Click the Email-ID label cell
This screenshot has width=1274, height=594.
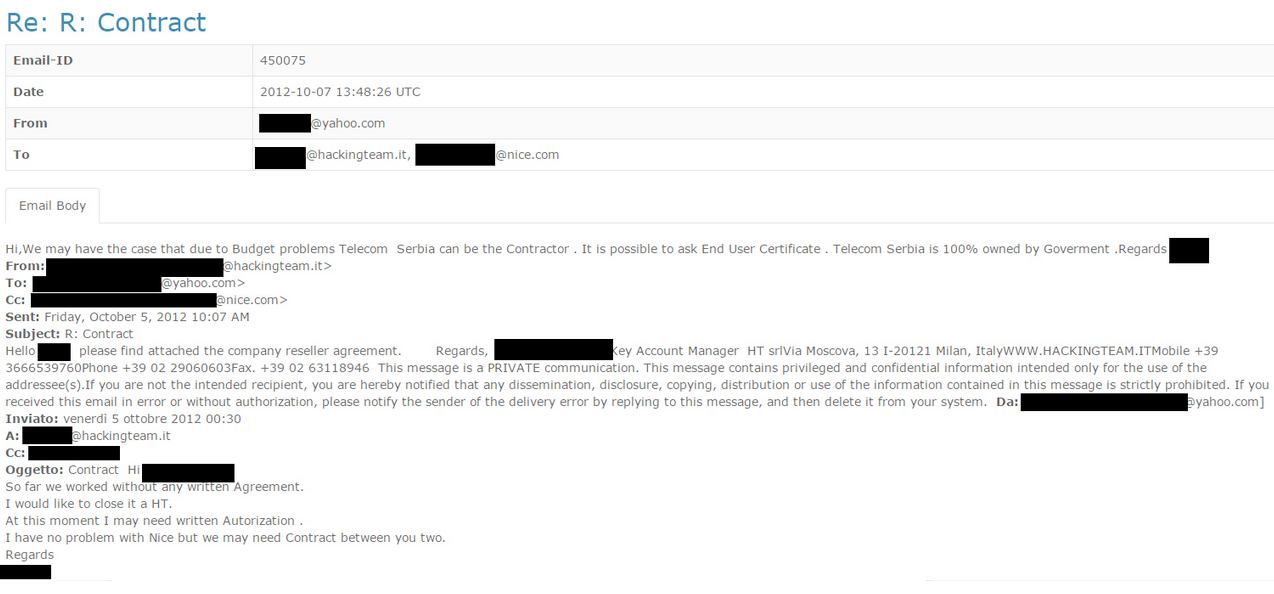coord(129,60)
